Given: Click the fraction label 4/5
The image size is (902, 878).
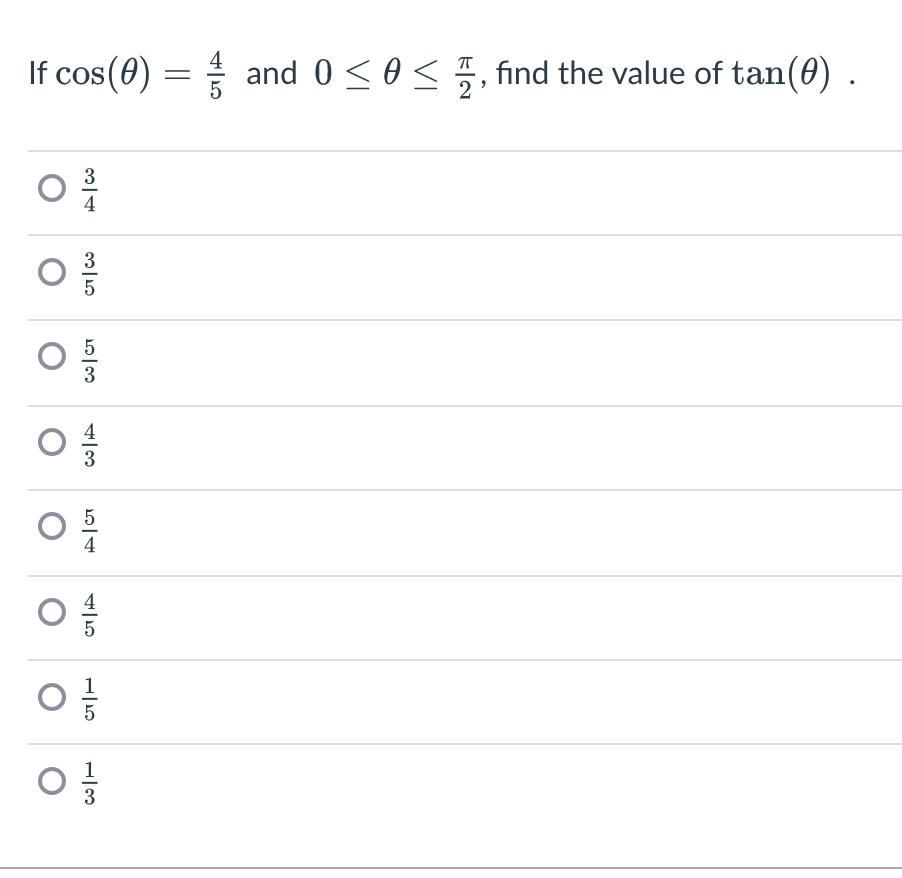Looking at the screenshot, I should (x=89, y=612).
